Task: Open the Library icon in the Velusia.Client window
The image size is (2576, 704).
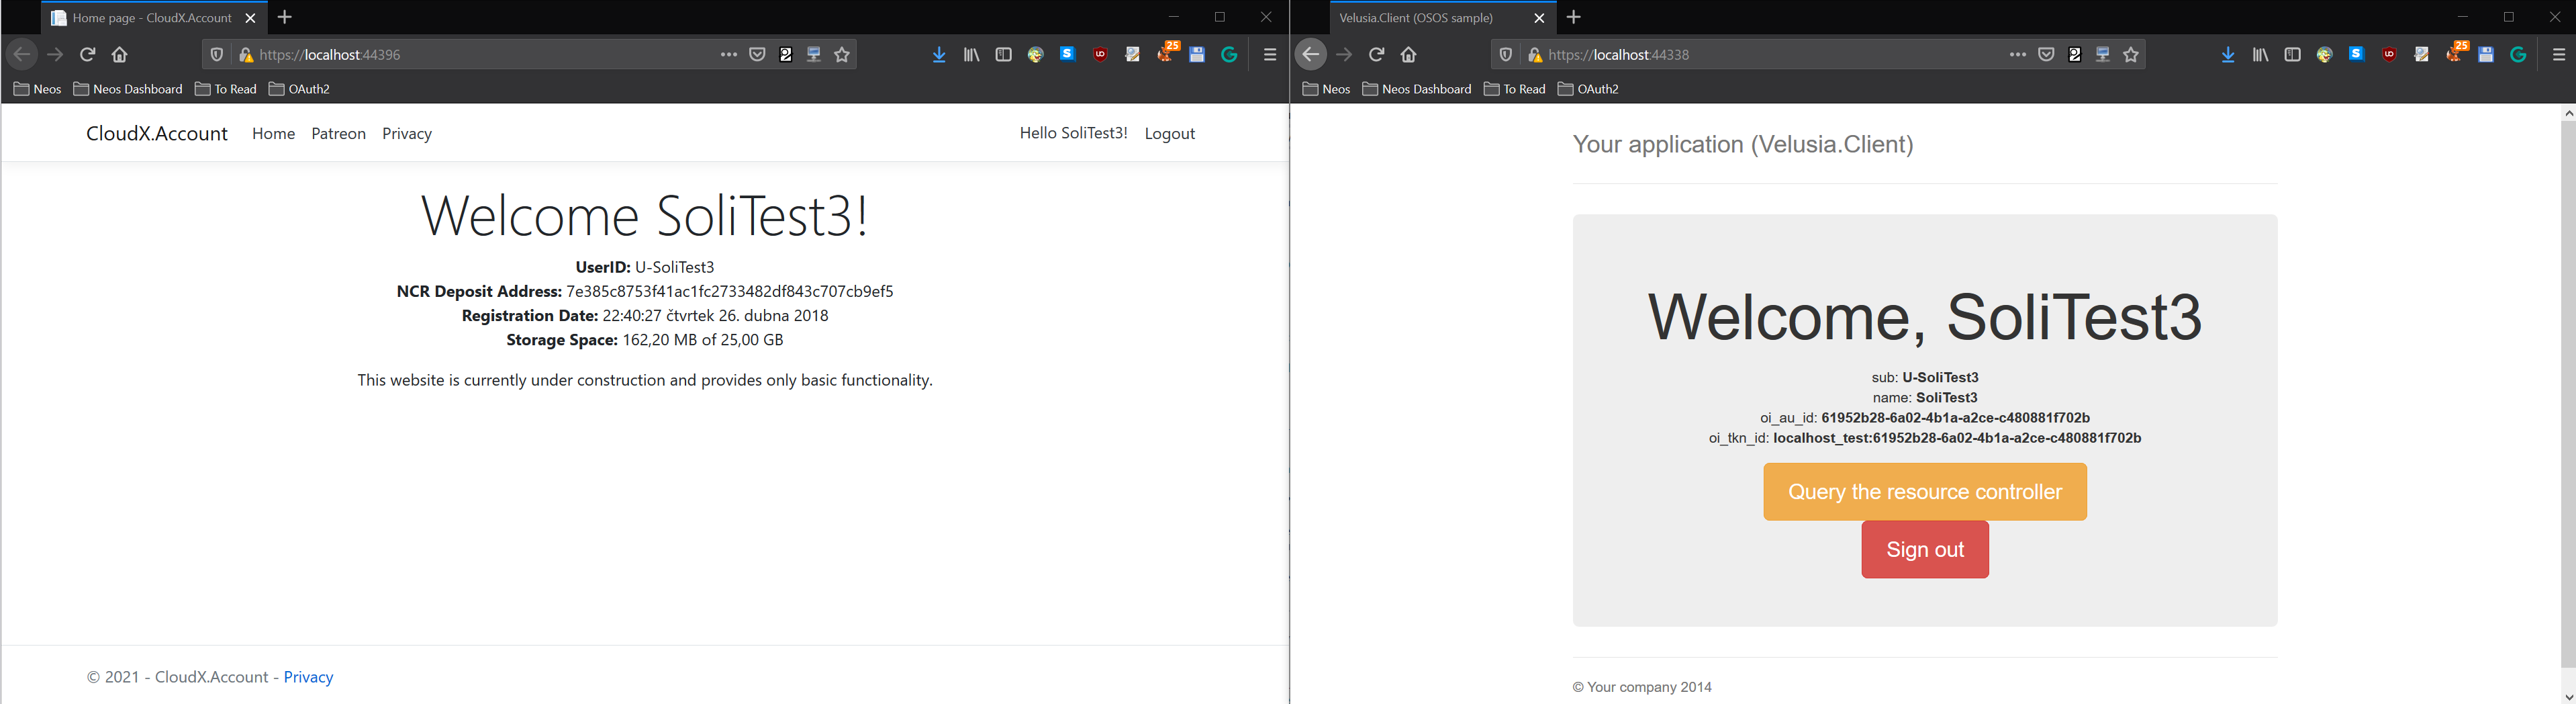Action: 2260,55
